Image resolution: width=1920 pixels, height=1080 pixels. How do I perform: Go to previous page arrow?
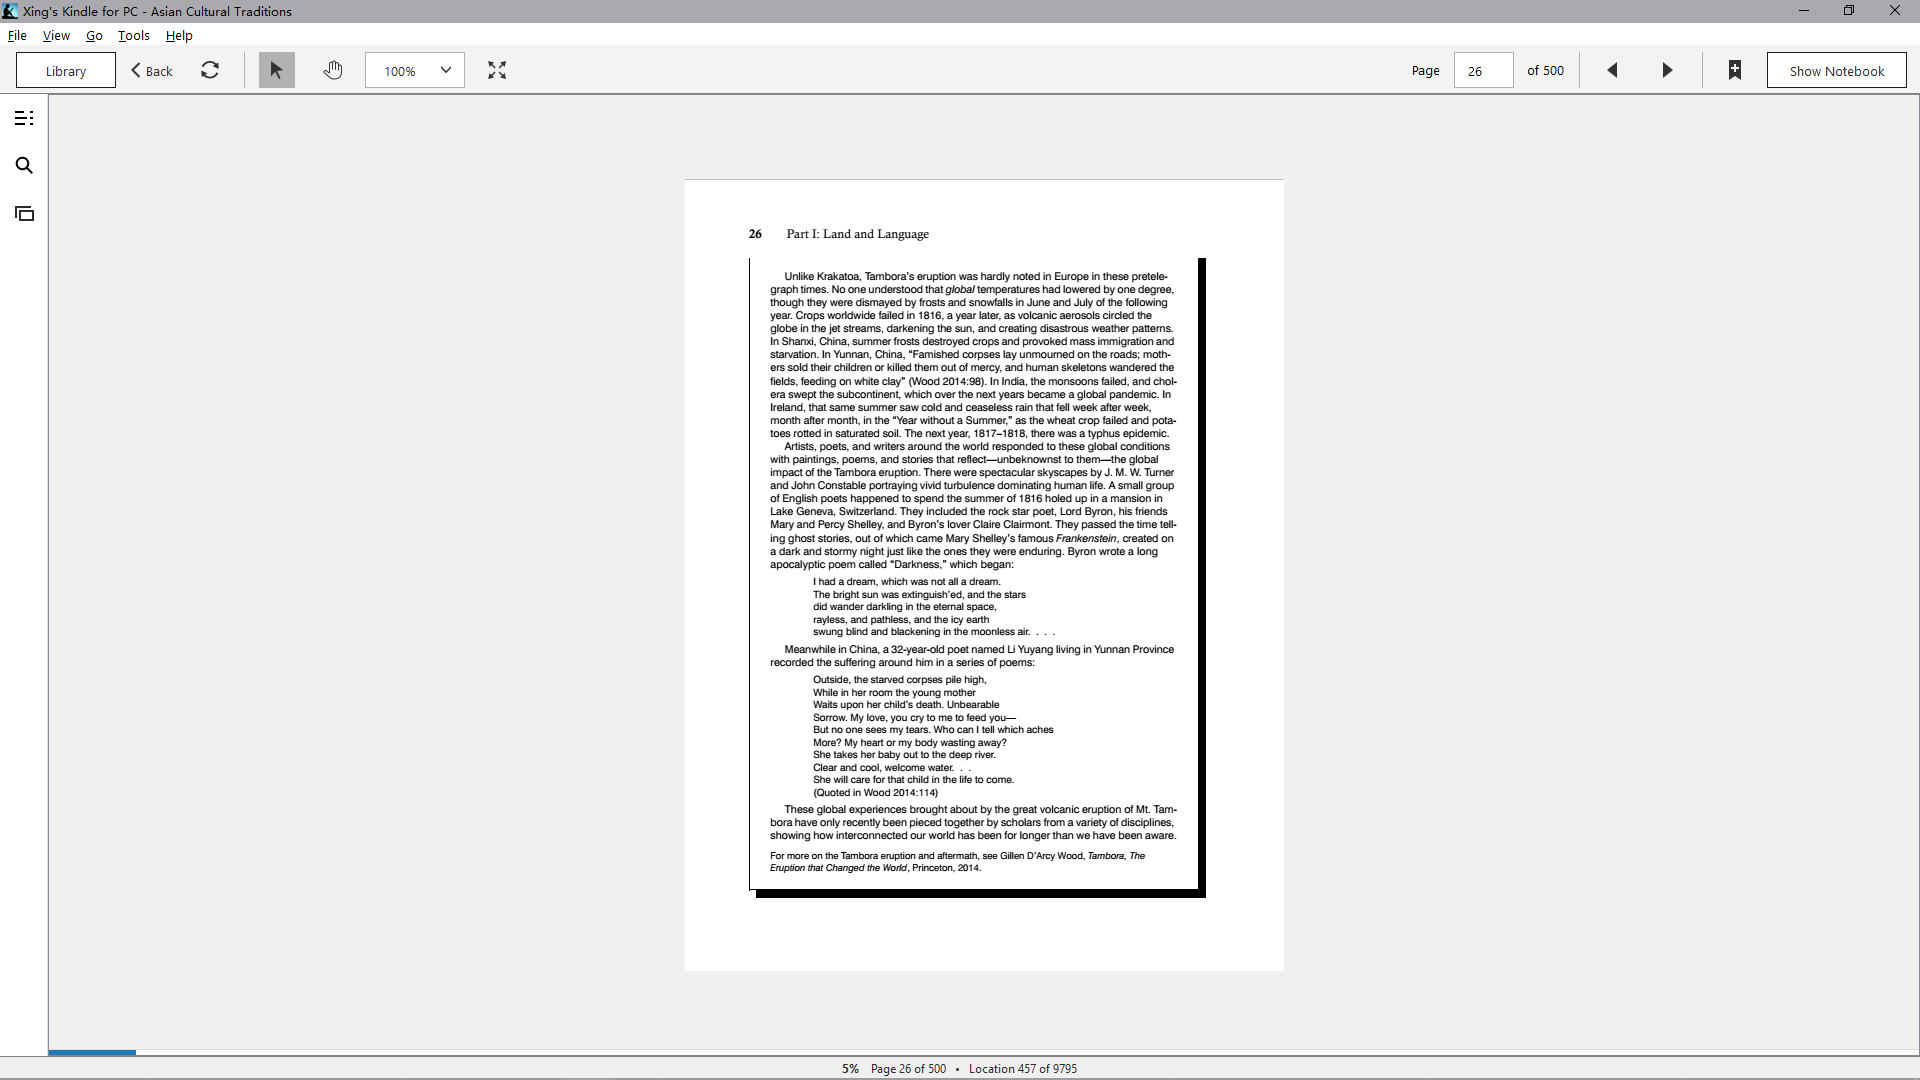pos(1612,70)
